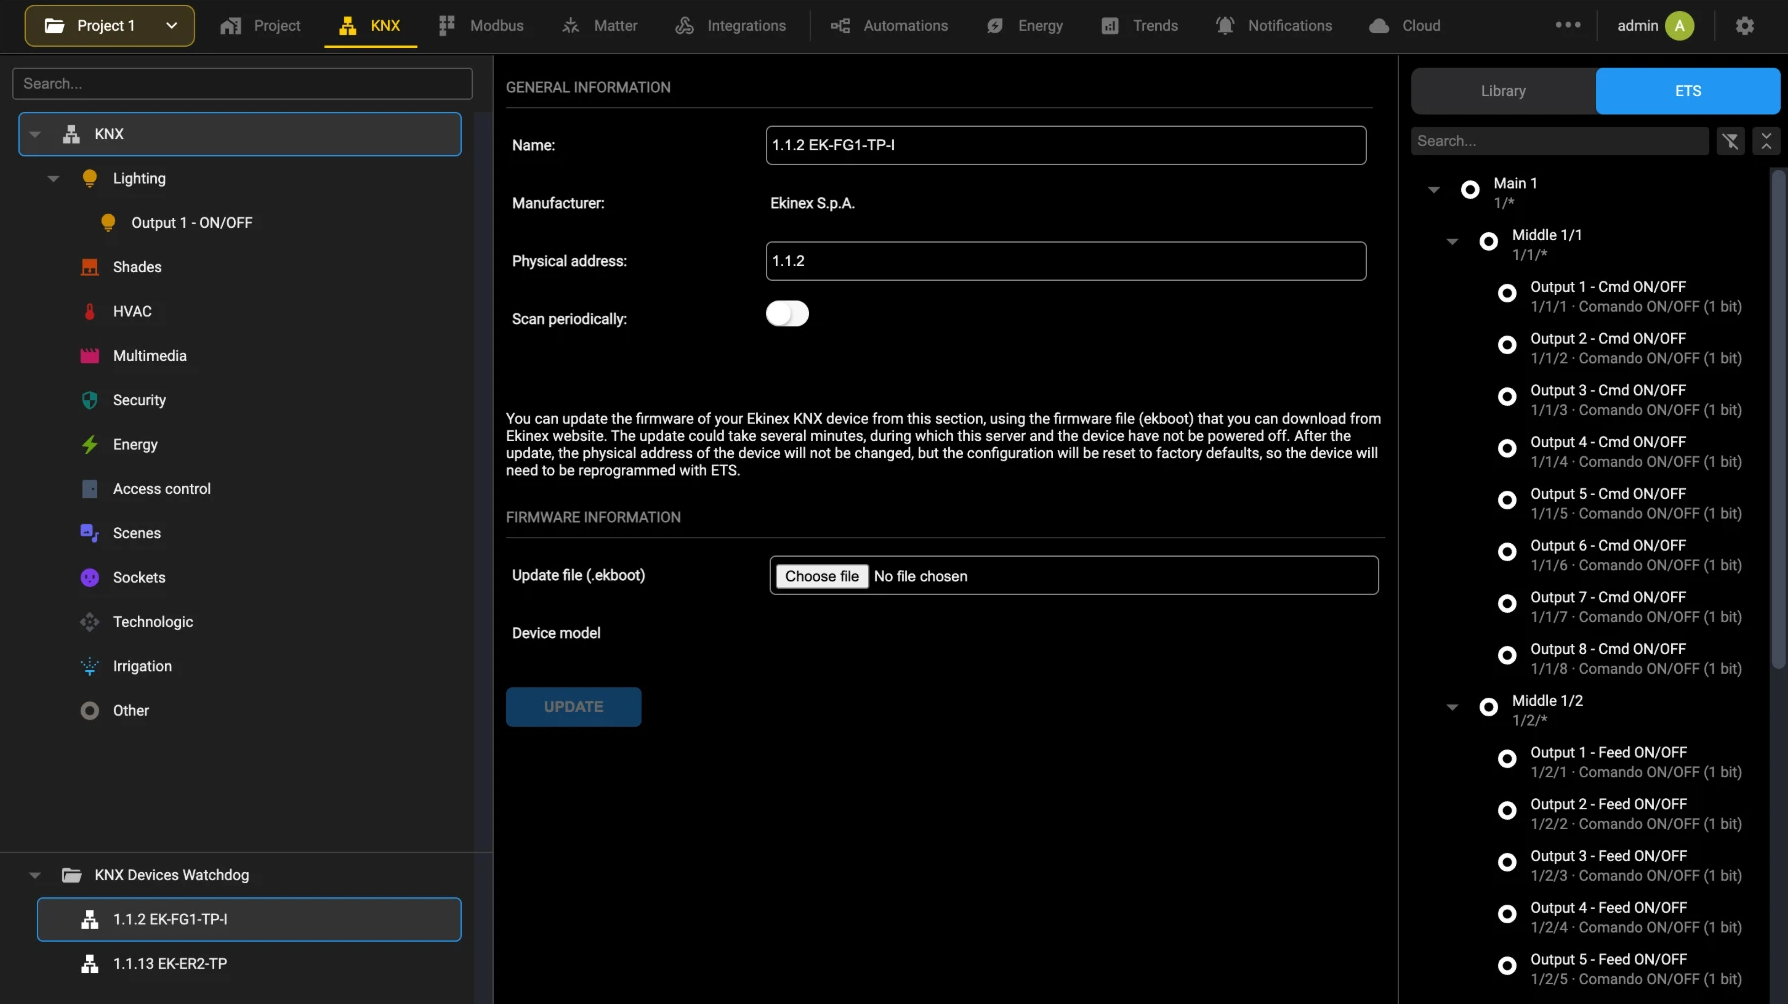Screen dimensions: 1788x1004
Task: Open the three-dots overflow menu
Action: click(1568, 25)
